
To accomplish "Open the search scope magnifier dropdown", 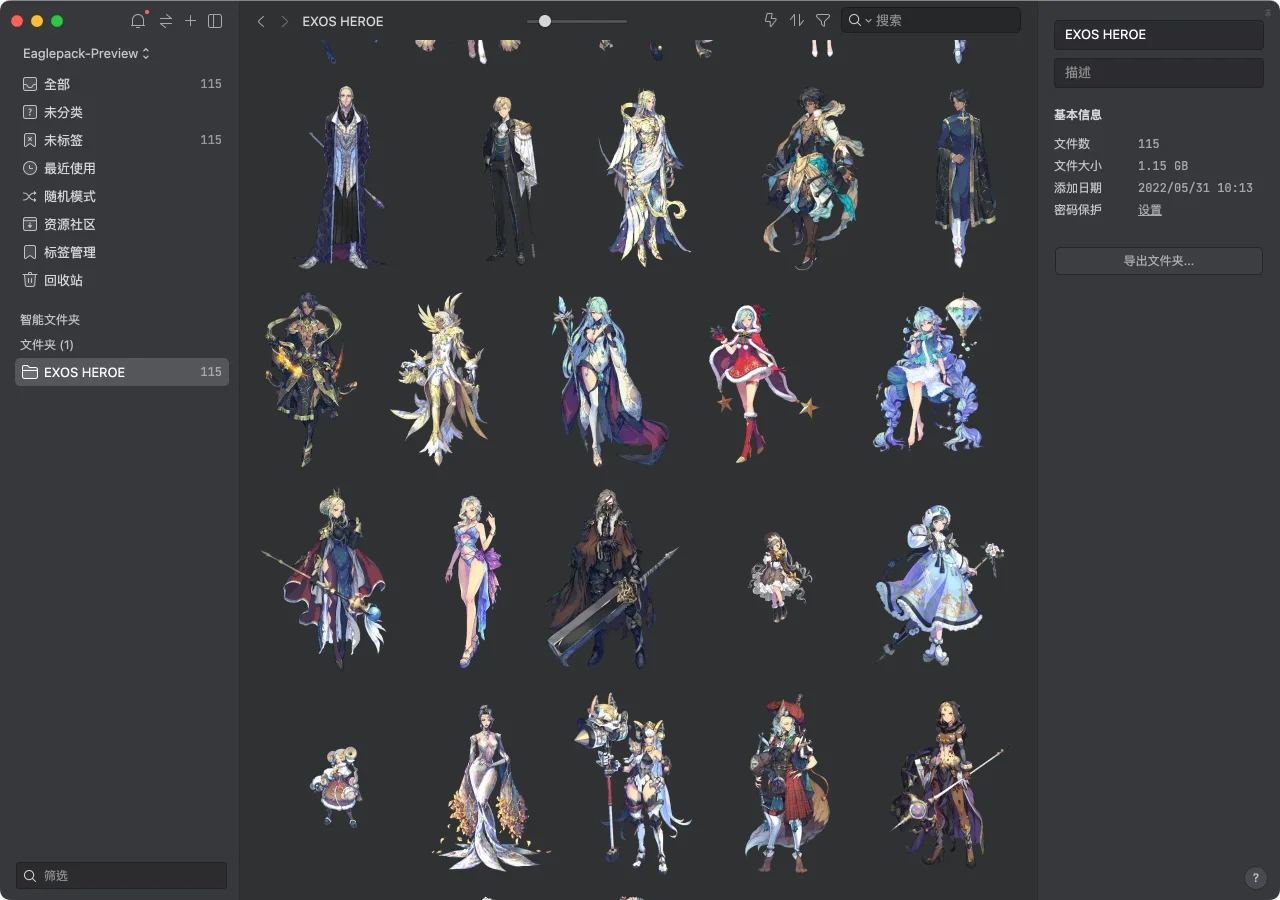I will click(x=860, y=20).
